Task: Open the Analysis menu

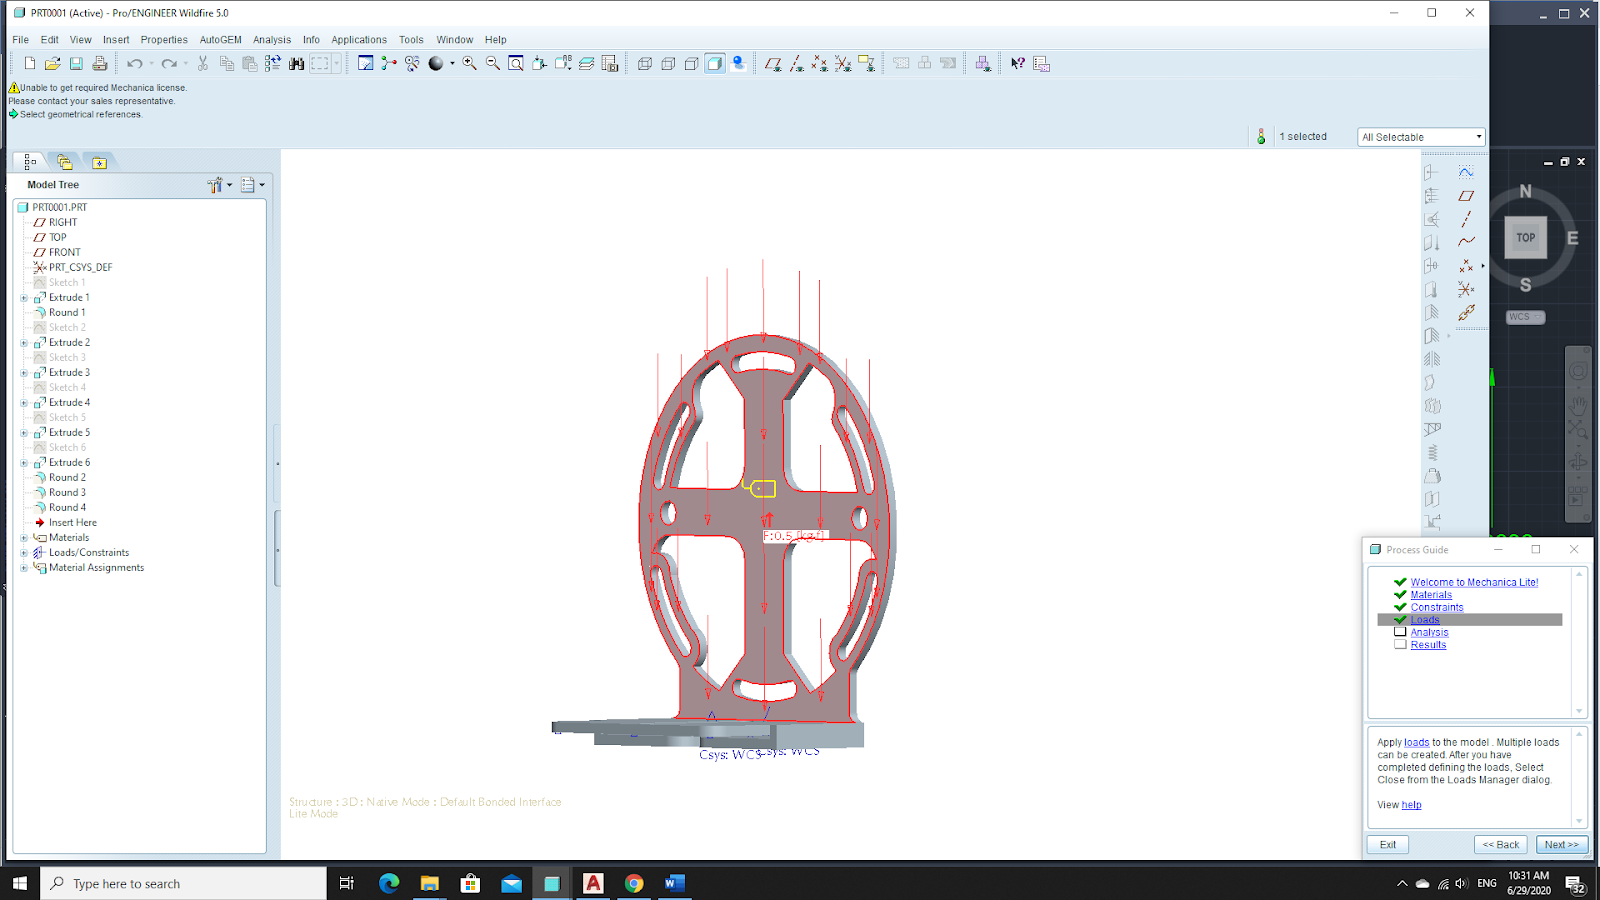Action: coord(272,40)
